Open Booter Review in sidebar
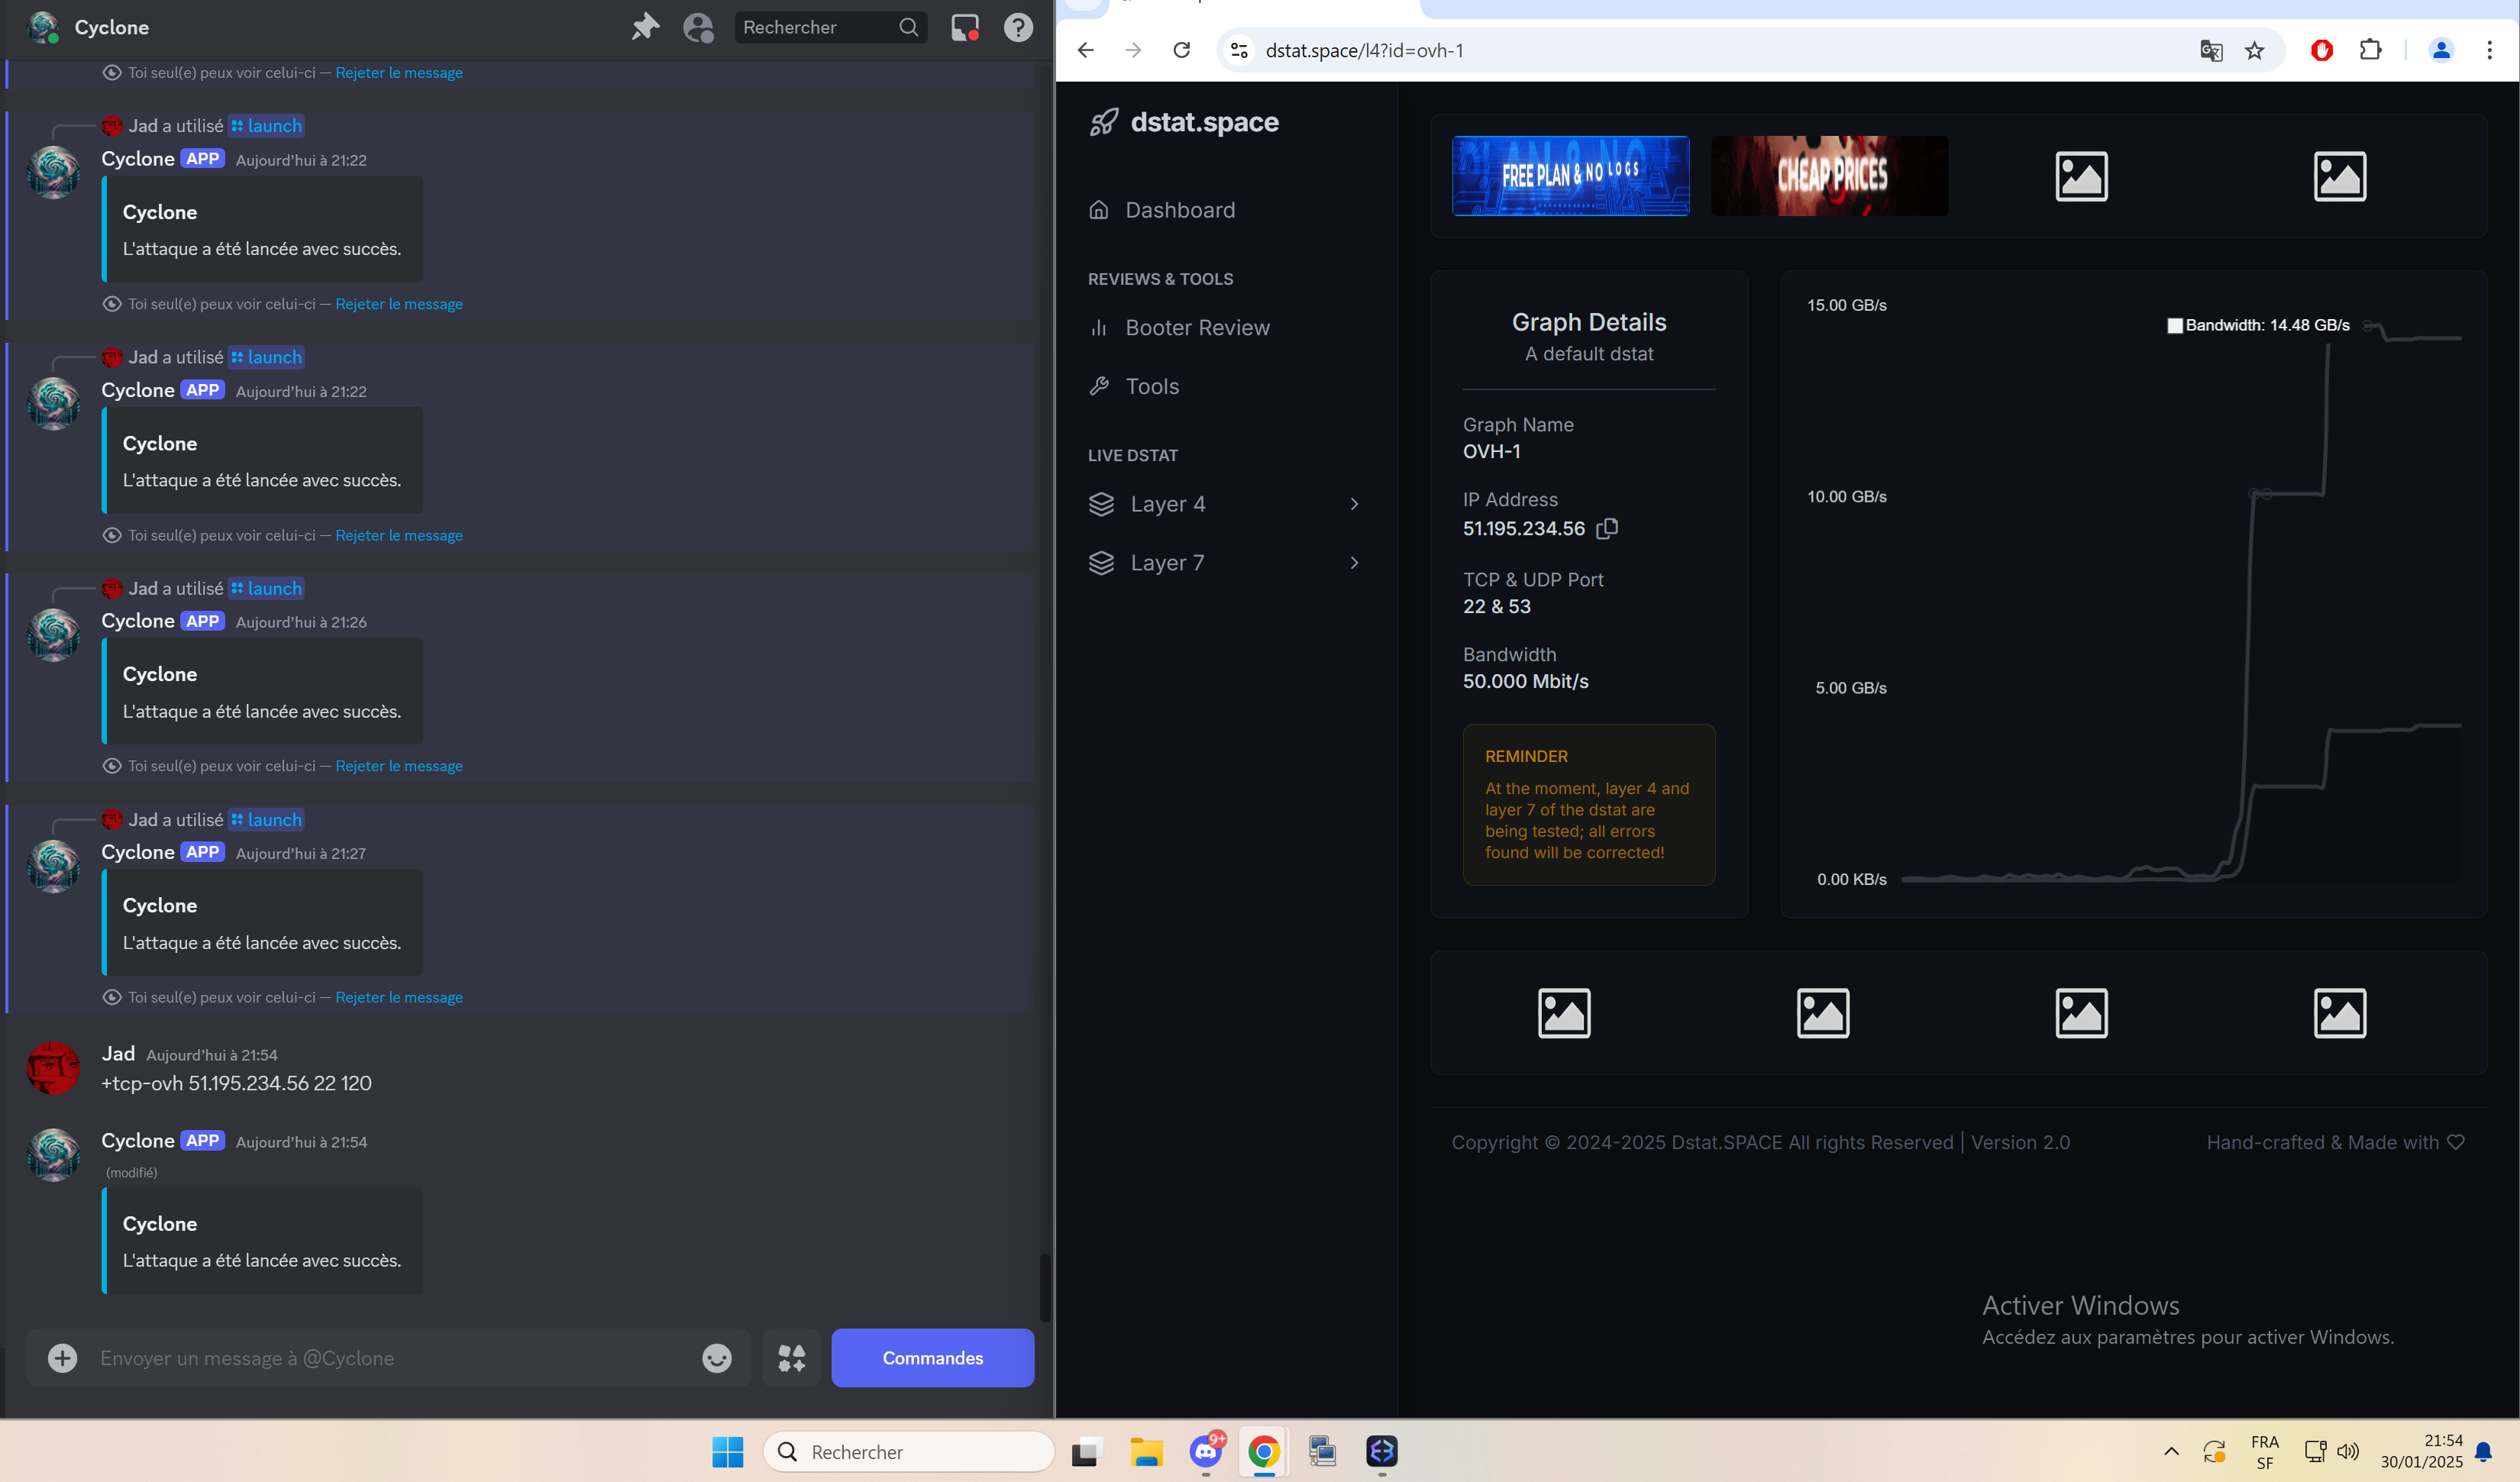This screenshot has height=1482, width=2520. (1196, 328)
